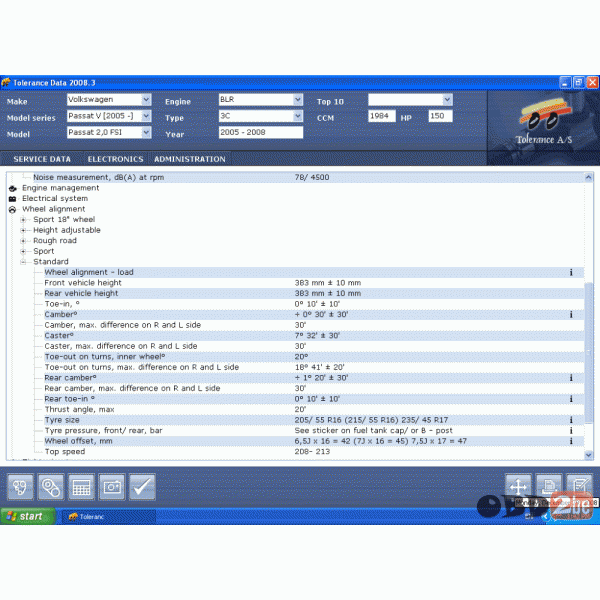Click info icon on Wheel alignment - load row
600x600 pixels.
[571, 272]
